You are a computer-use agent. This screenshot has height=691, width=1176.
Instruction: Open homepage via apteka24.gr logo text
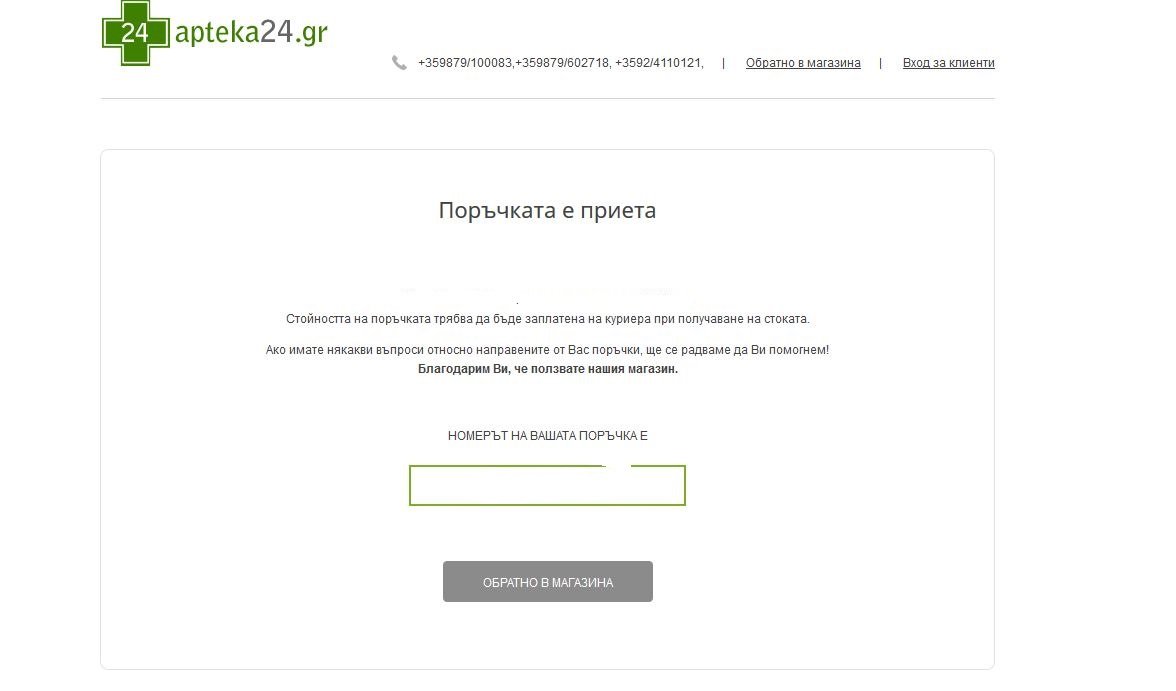tap(251, 32)
